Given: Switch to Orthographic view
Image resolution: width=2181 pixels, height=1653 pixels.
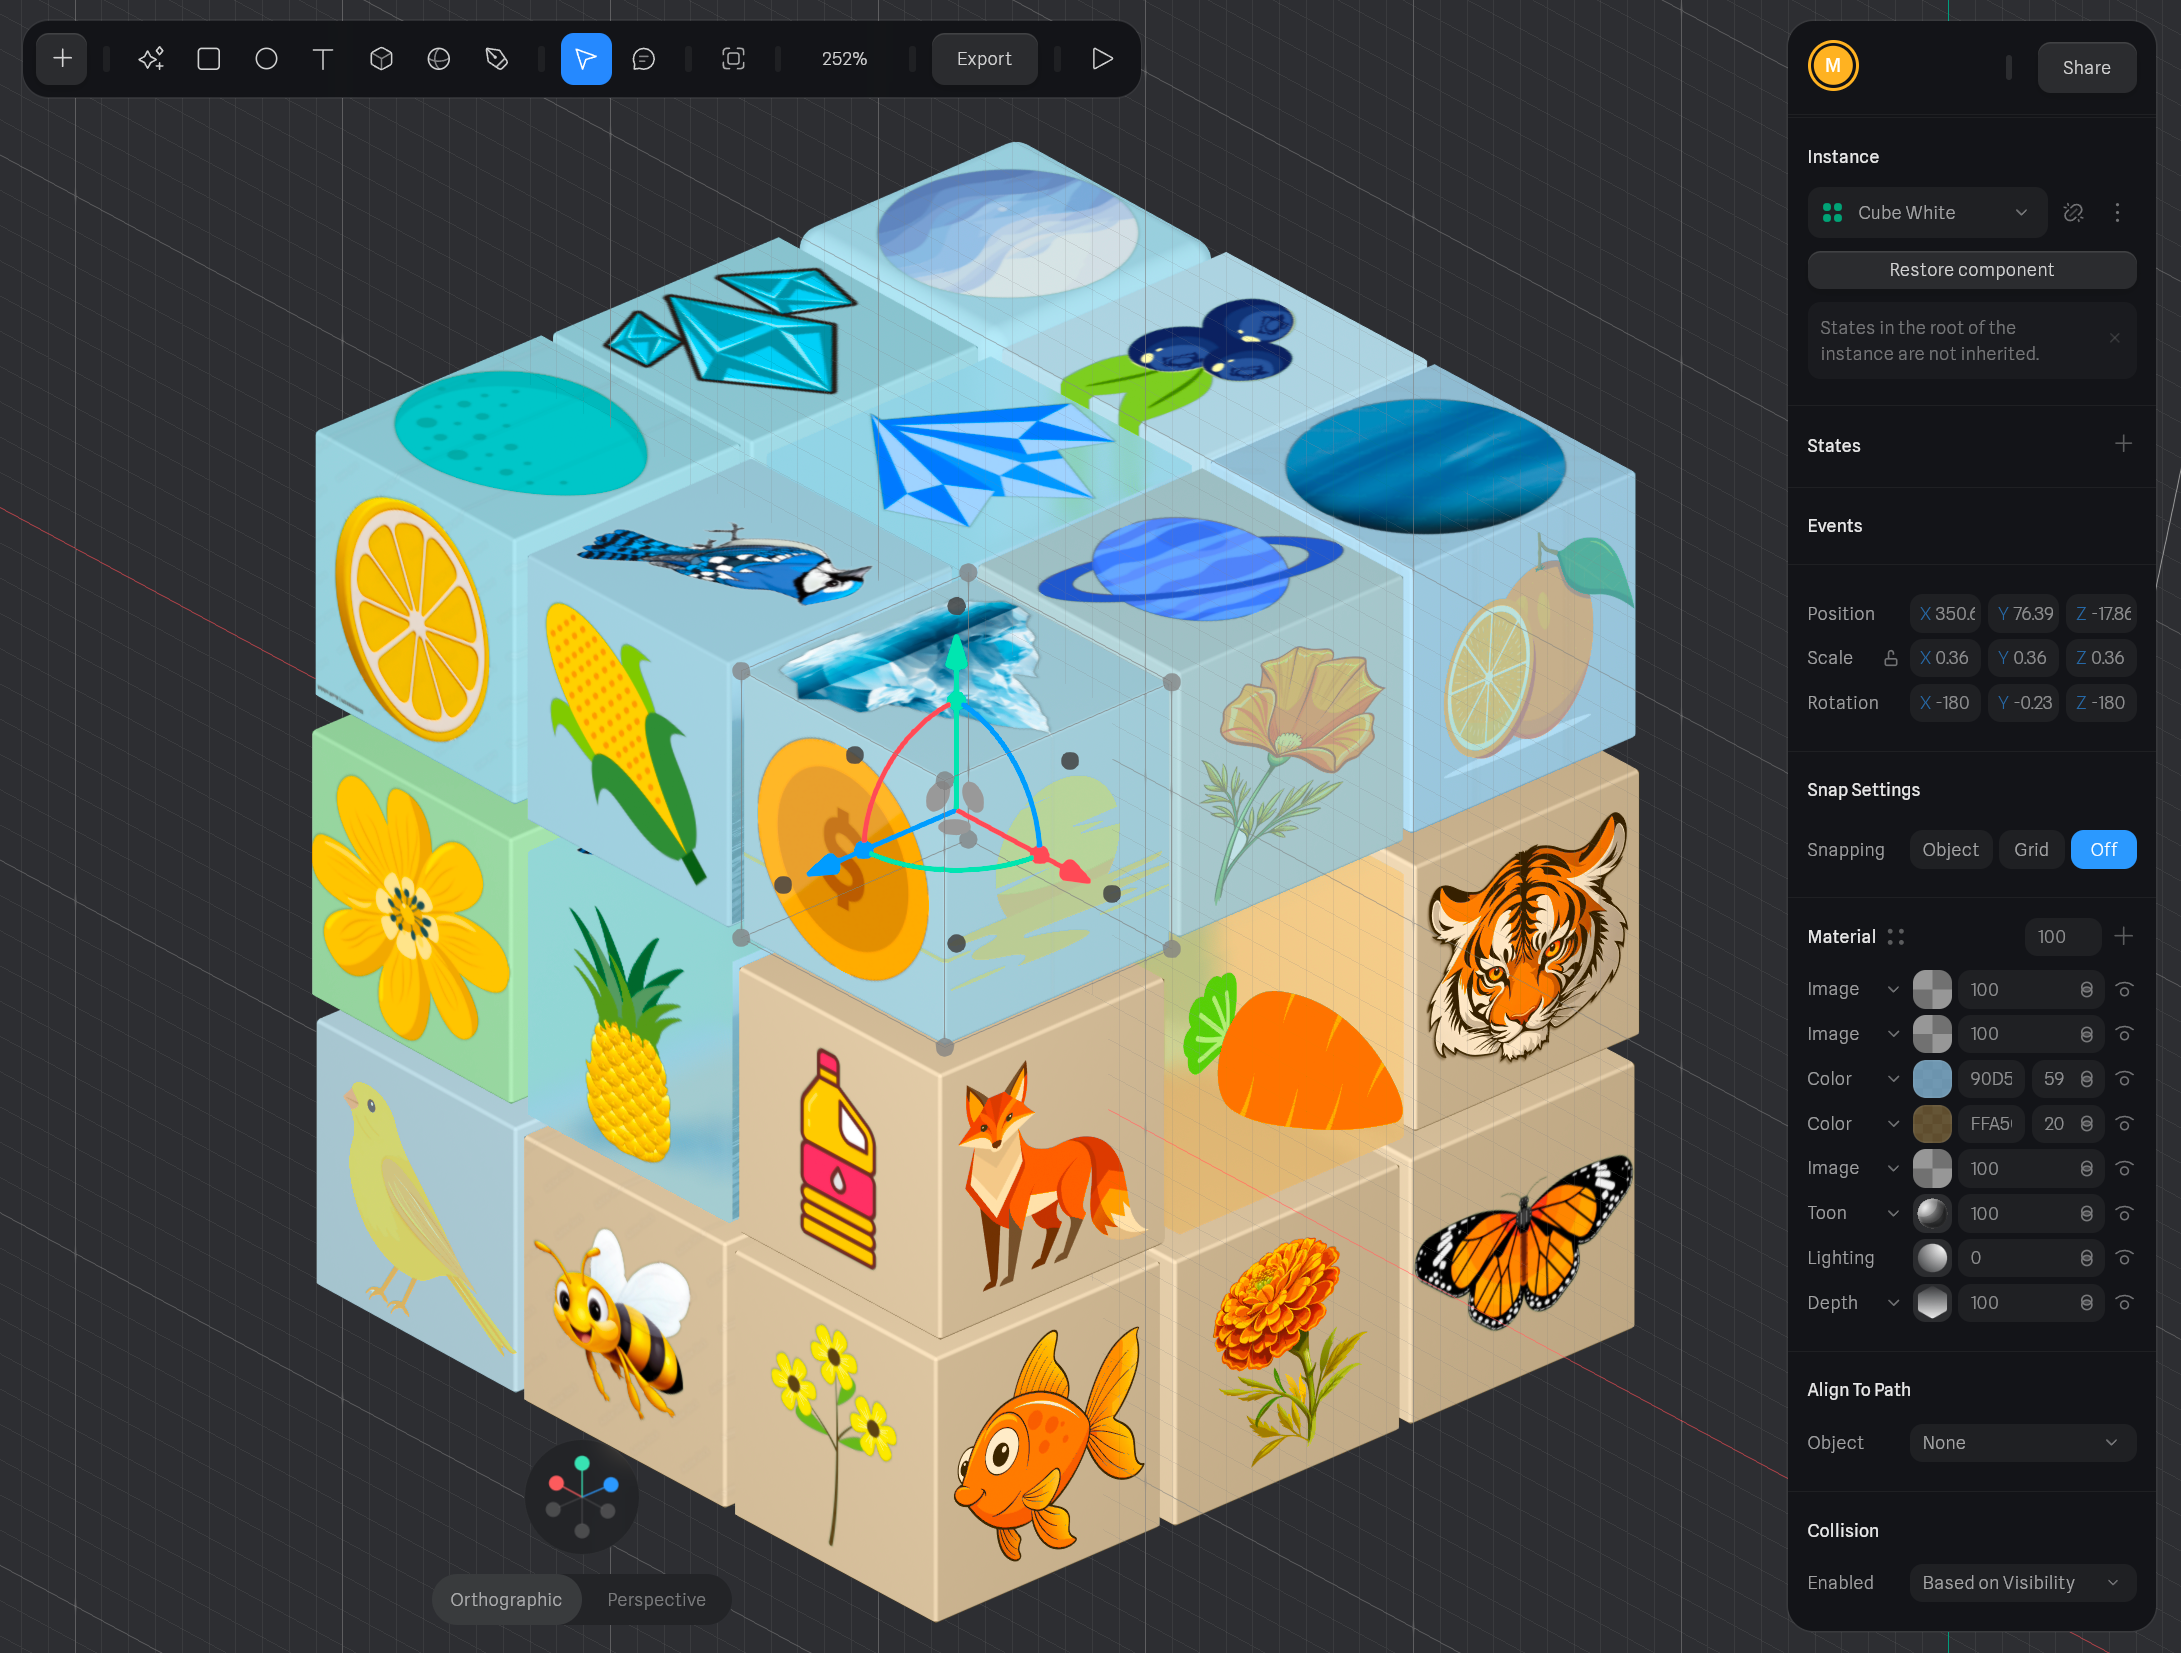Looking at the screenshot, I should pos(506,1599).
